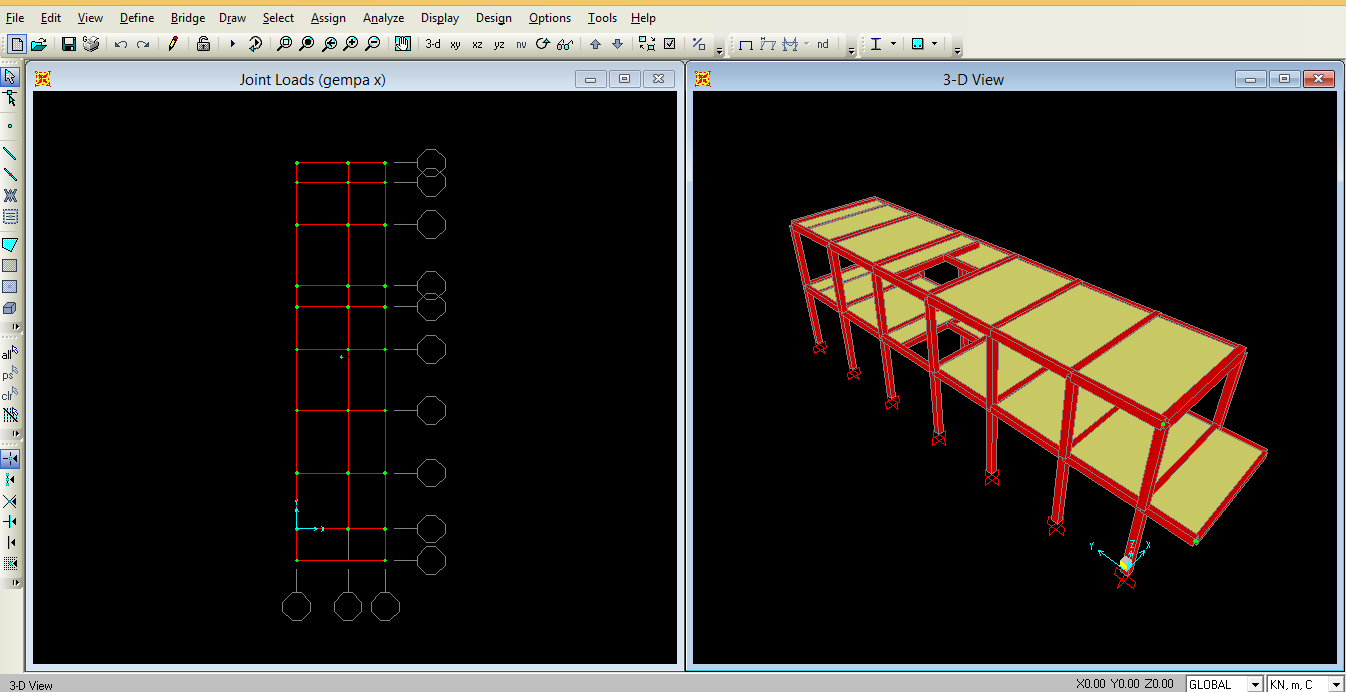Save the model with disk icon
Viewport: 1346px width, 692px height.
69,44
